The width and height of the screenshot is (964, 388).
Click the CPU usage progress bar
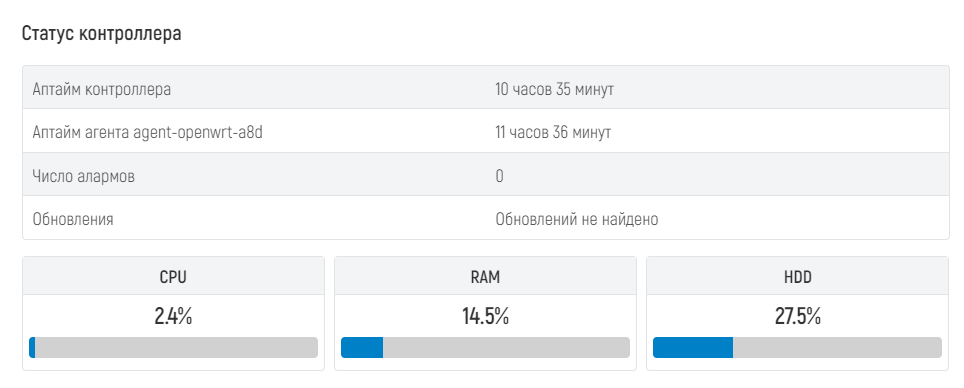pos(173,347)
